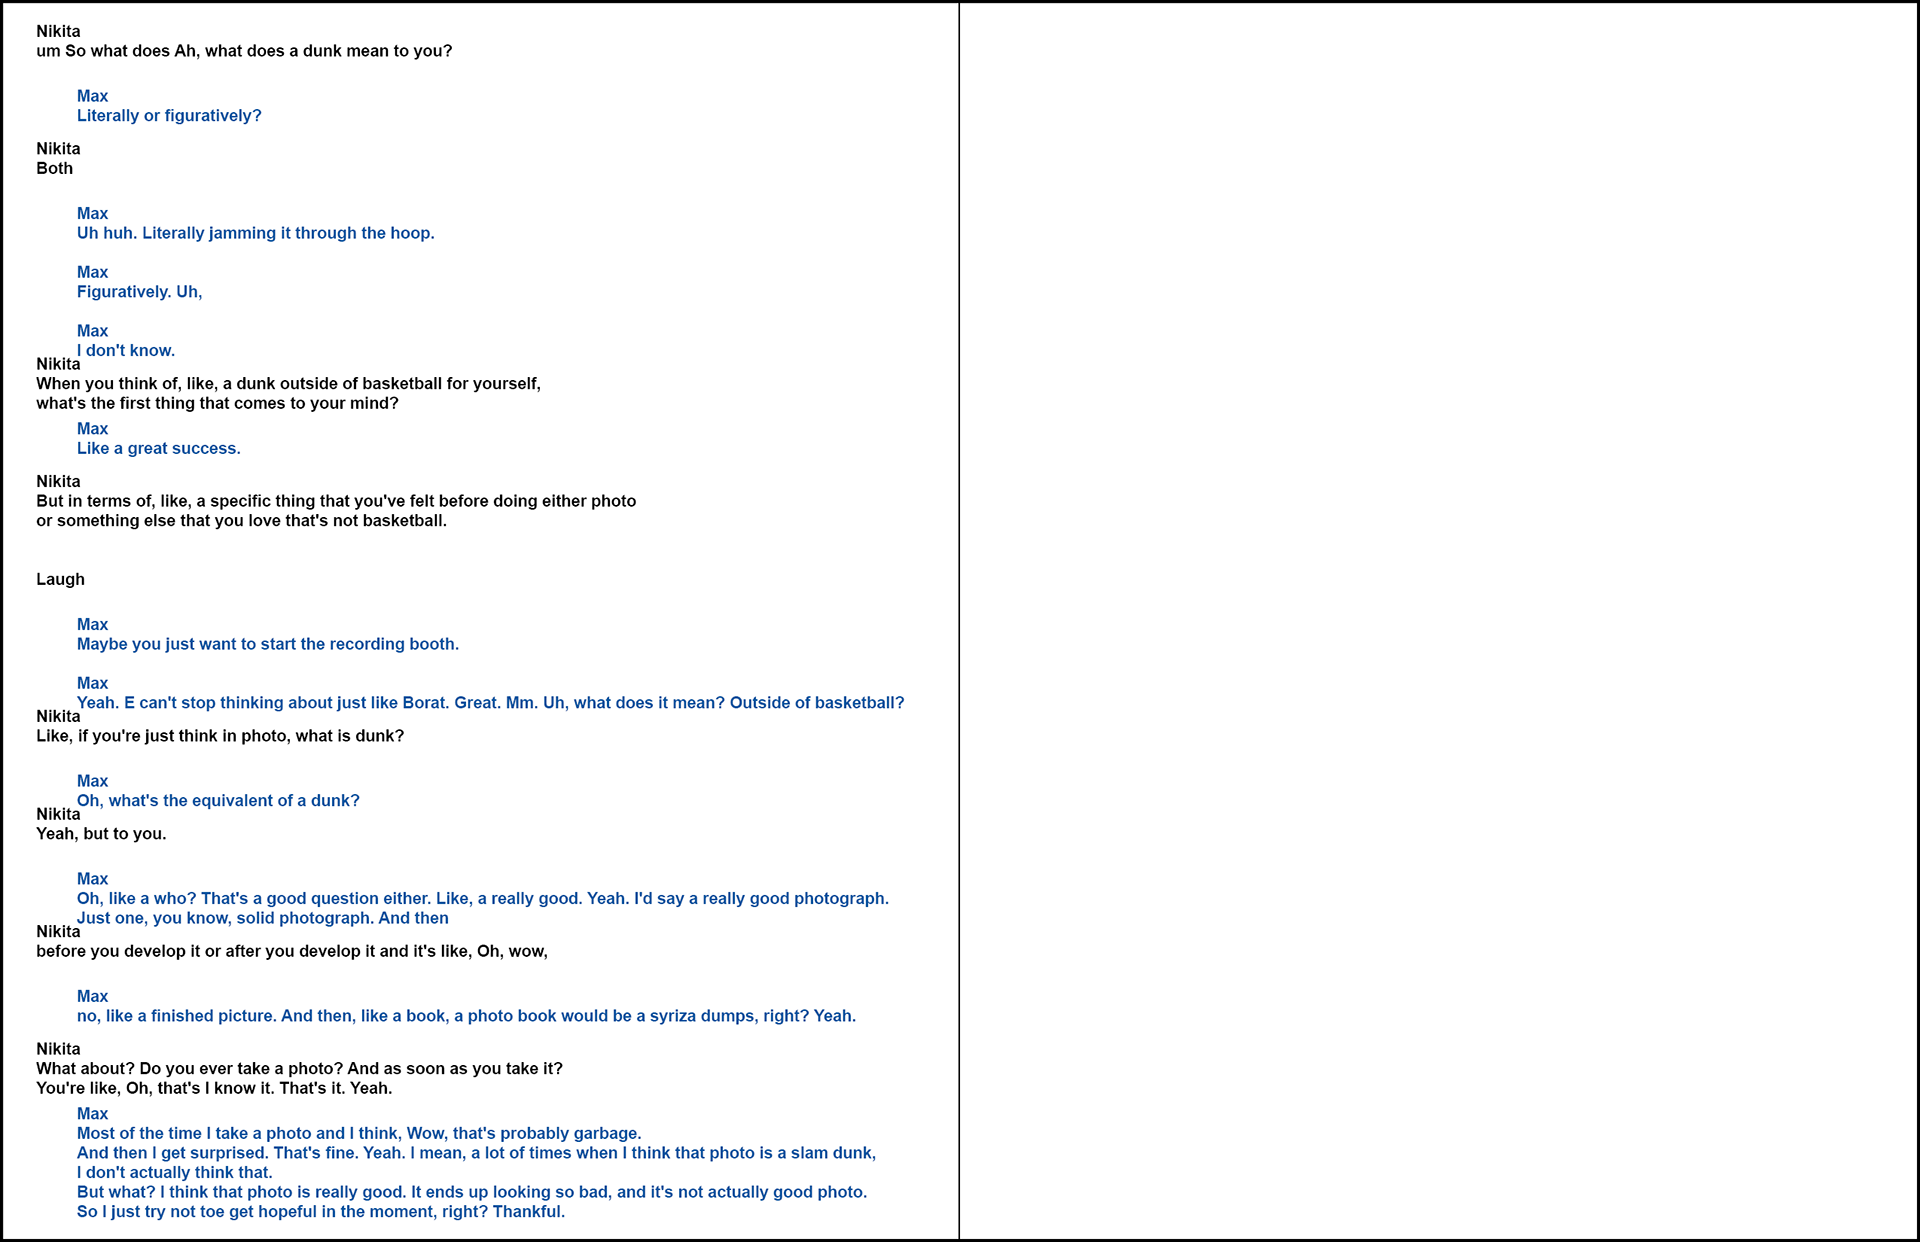Click 'Like, if you're just think in photo, what is dunk?'

coord(220,736)
